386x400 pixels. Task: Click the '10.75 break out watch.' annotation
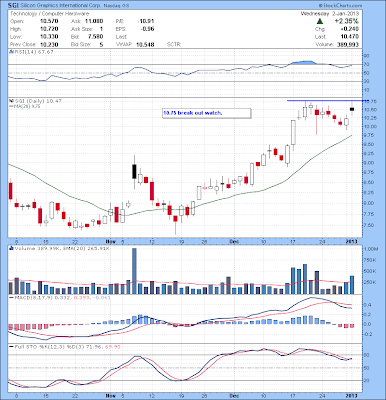tap(192, 113)
